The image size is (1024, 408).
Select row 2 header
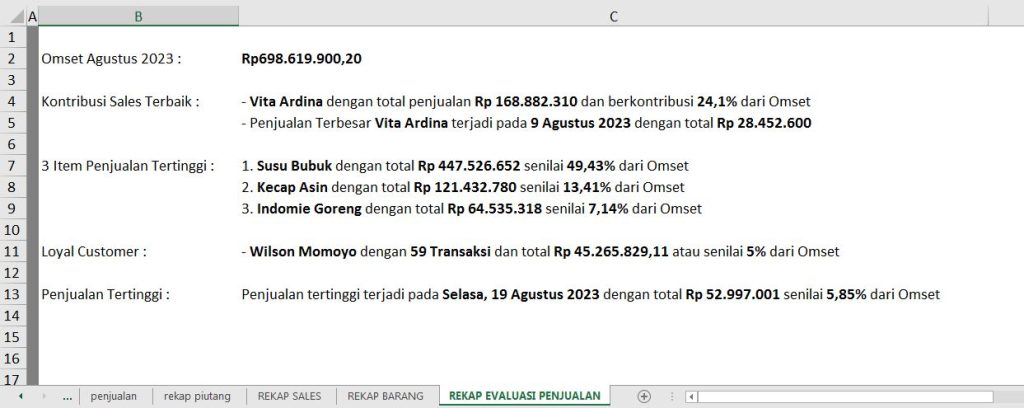pyautogui.click(x=13, y=59)
